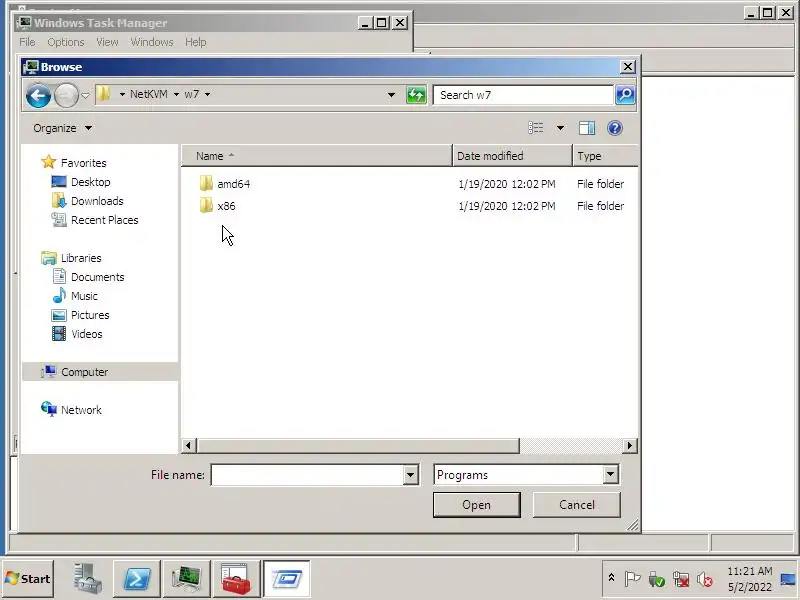
Task: Open Recent Places in navigation pane
Action: tap(105, 220)
